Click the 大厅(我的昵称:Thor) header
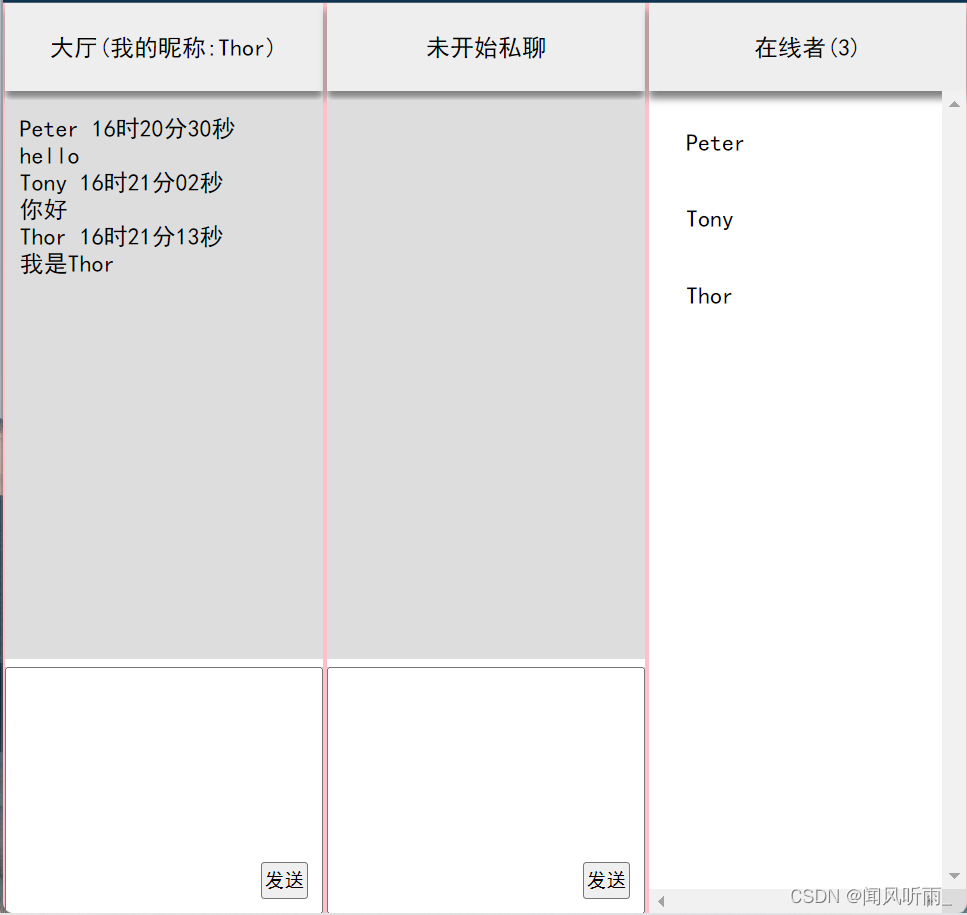Screen dimensions: 967x915 point(163,47)
